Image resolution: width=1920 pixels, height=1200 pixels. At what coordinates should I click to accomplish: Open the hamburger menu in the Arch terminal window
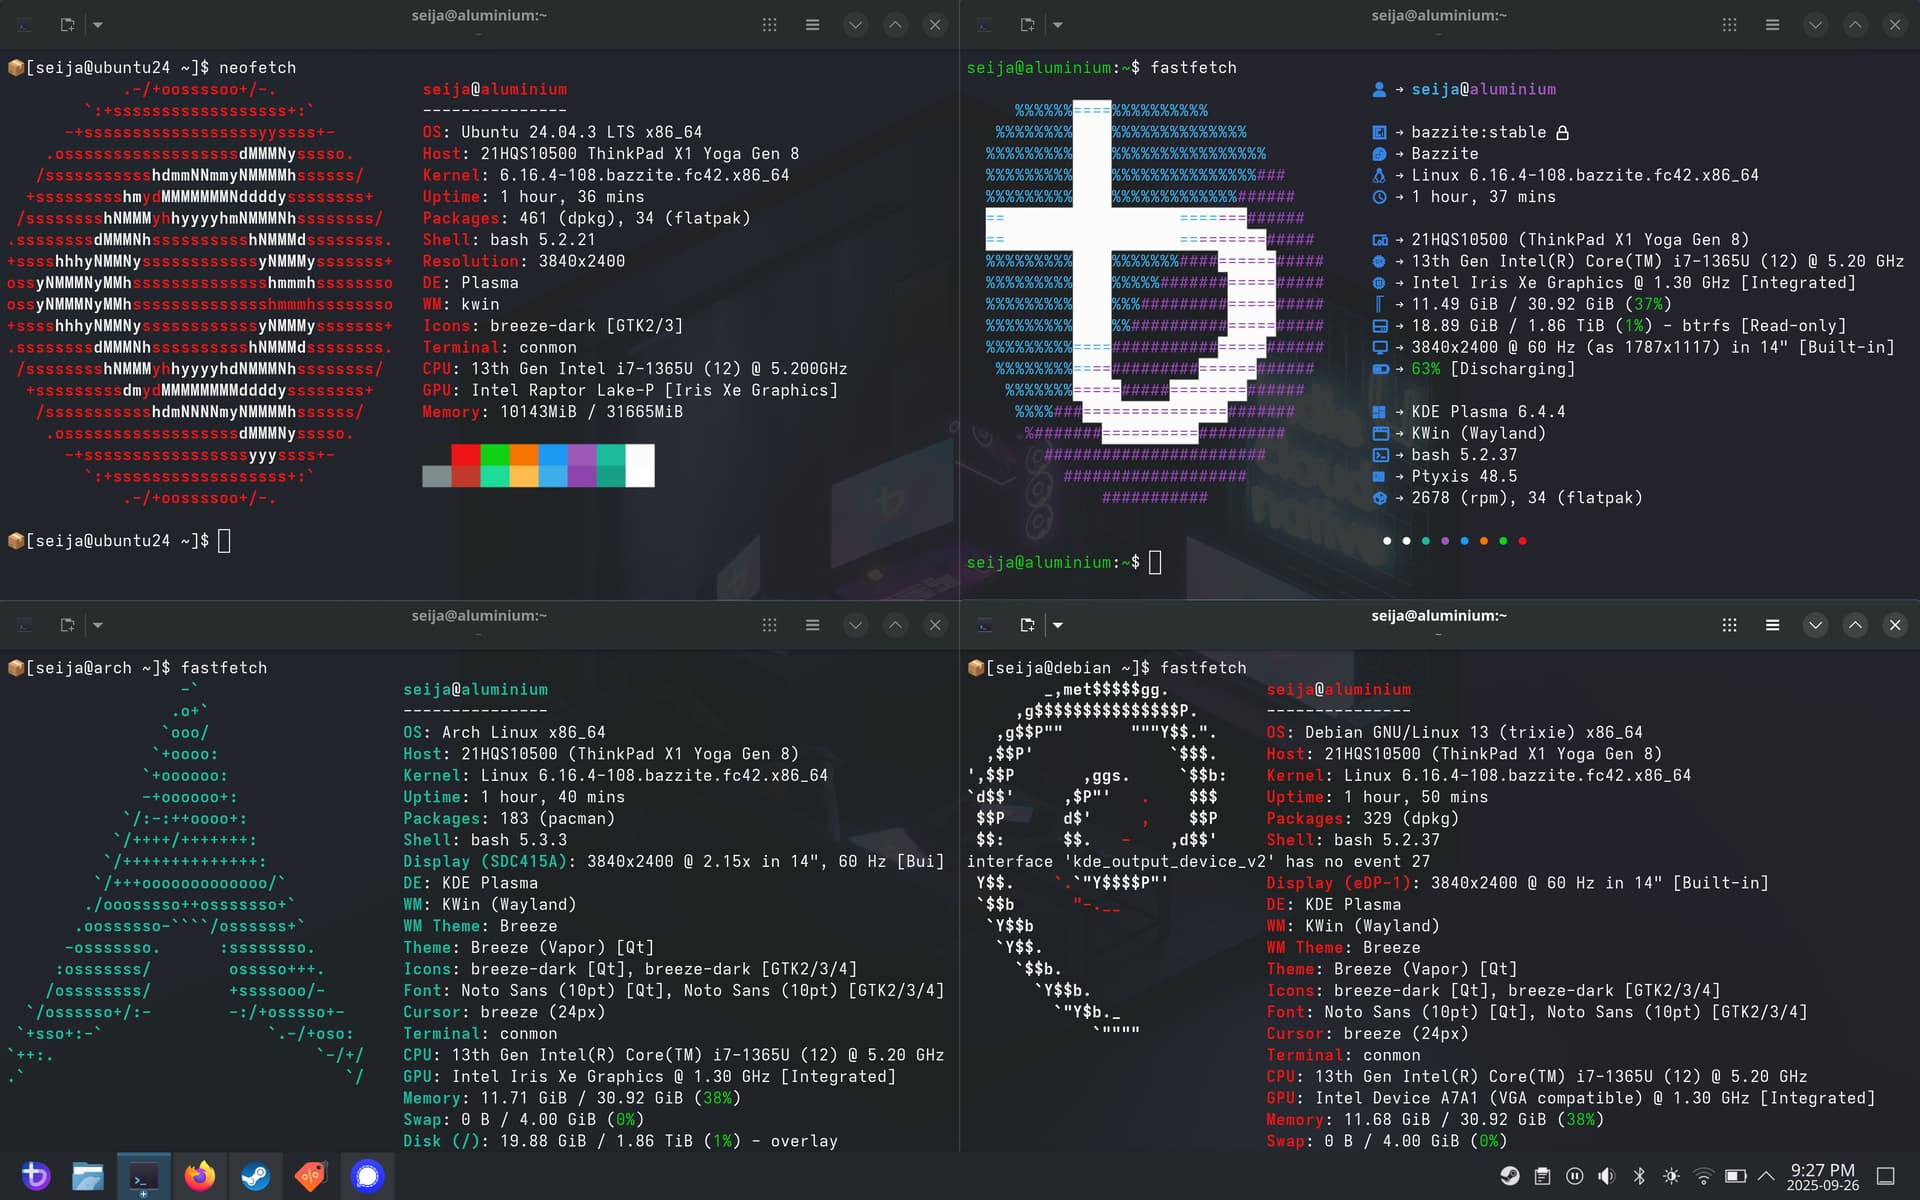point(812,625)
